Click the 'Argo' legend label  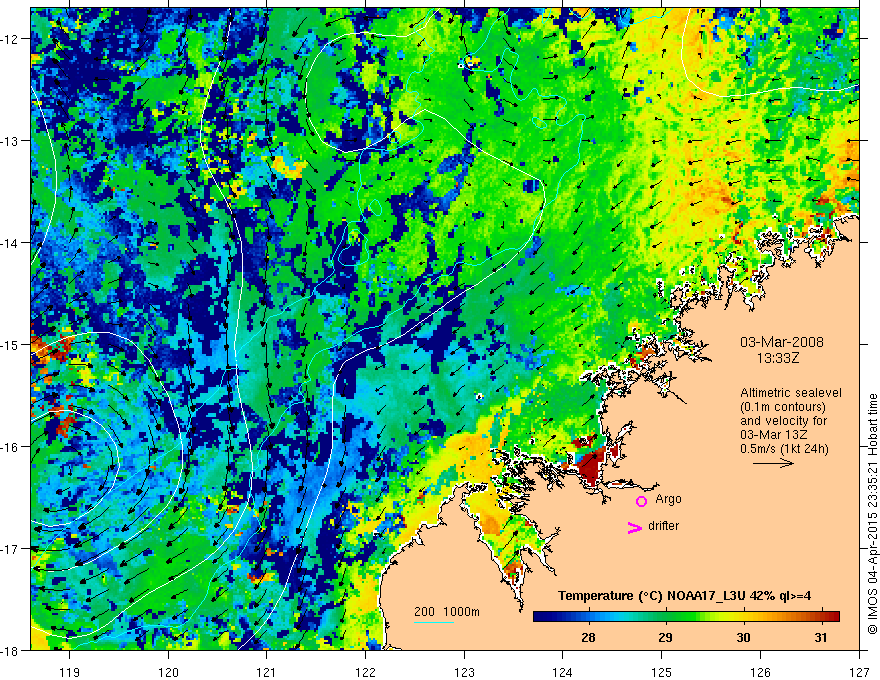[x=668, y=499]
